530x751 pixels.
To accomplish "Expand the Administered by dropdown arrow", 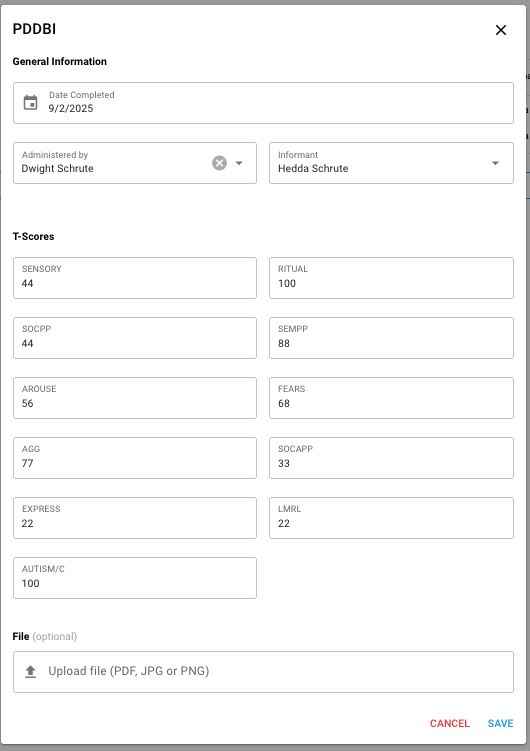I will pyautogui.click(x=239, y=163).
